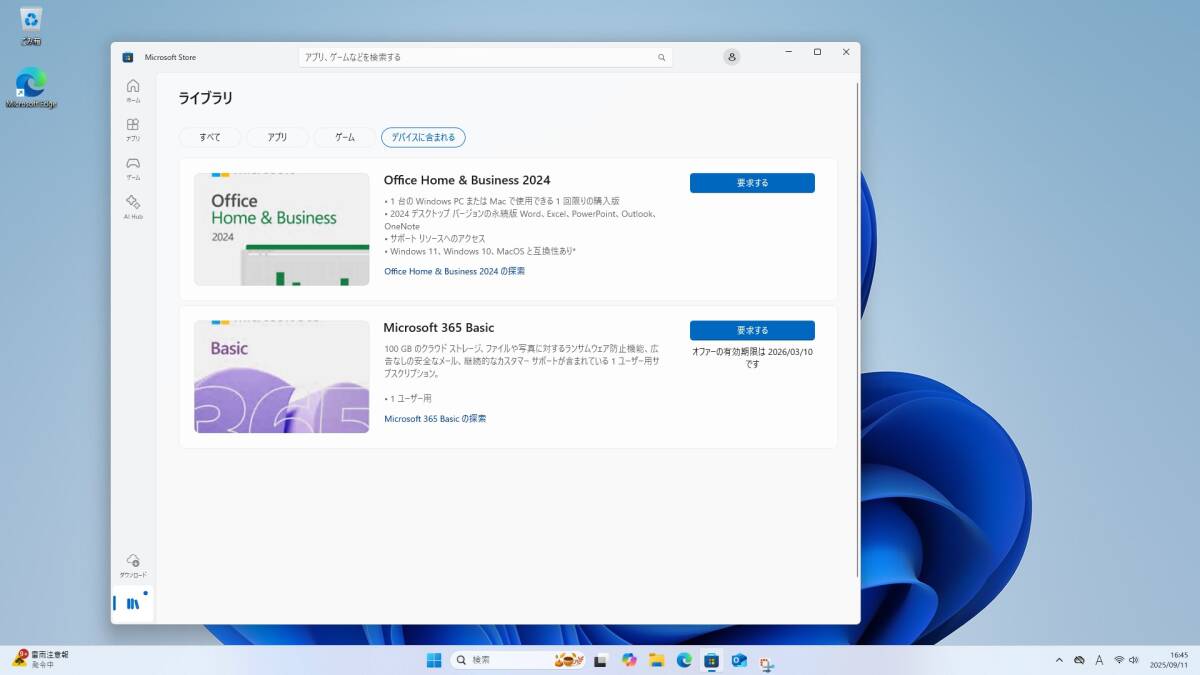The height and width of the screenshot is (675, 1200).
Task: Select the デバイスに含まれる filter tab
Action: pos(423,137)
